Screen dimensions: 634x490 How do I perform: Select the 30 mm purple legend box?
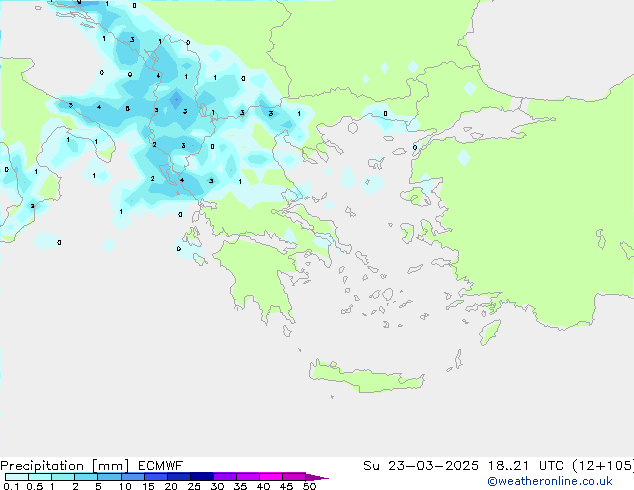pyautogui.click(x=225, y=477)
